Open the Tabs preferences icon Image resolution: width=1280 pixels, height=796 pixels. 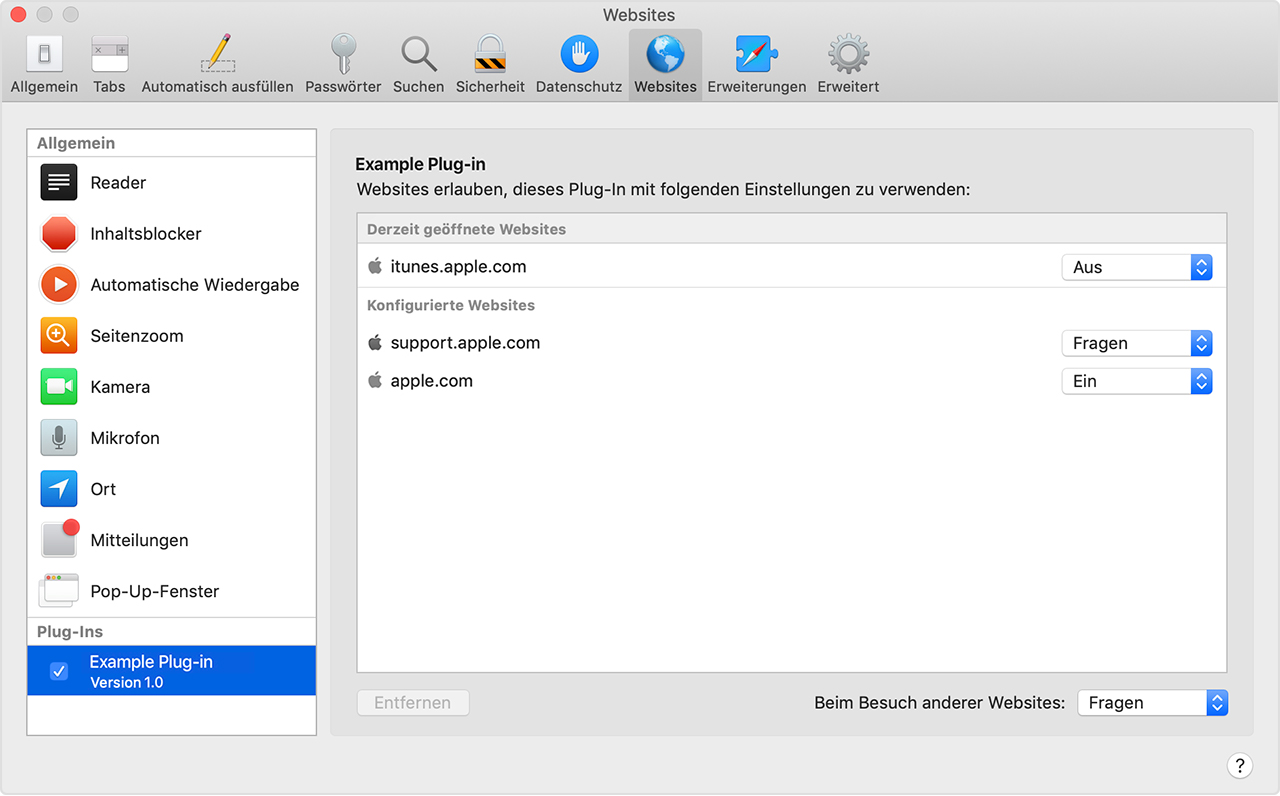point(109,53)
